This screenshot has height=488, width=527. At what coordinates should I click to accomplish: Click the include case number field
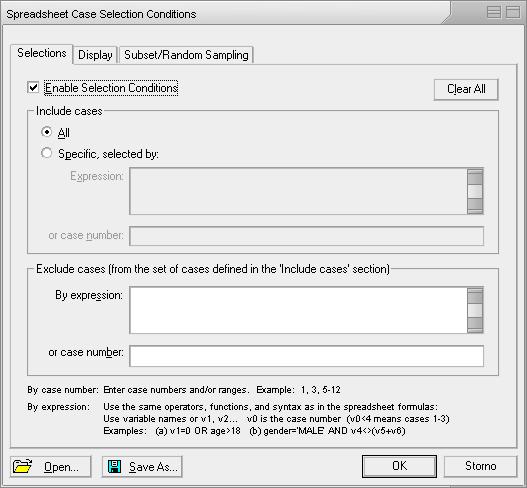[307, 236]
